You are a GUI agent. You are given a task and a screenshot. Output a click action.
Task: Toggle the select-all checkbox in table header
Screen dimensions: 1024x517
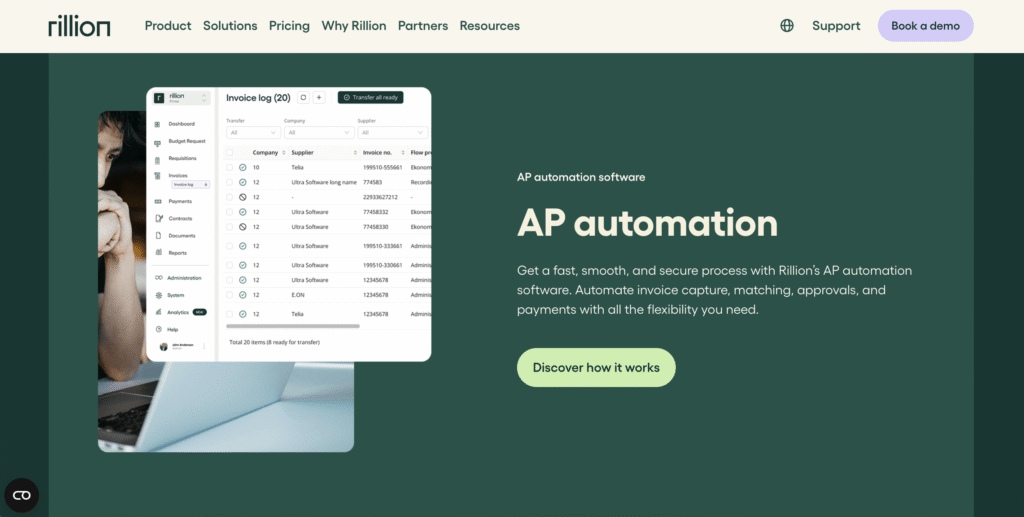[229, 152]
